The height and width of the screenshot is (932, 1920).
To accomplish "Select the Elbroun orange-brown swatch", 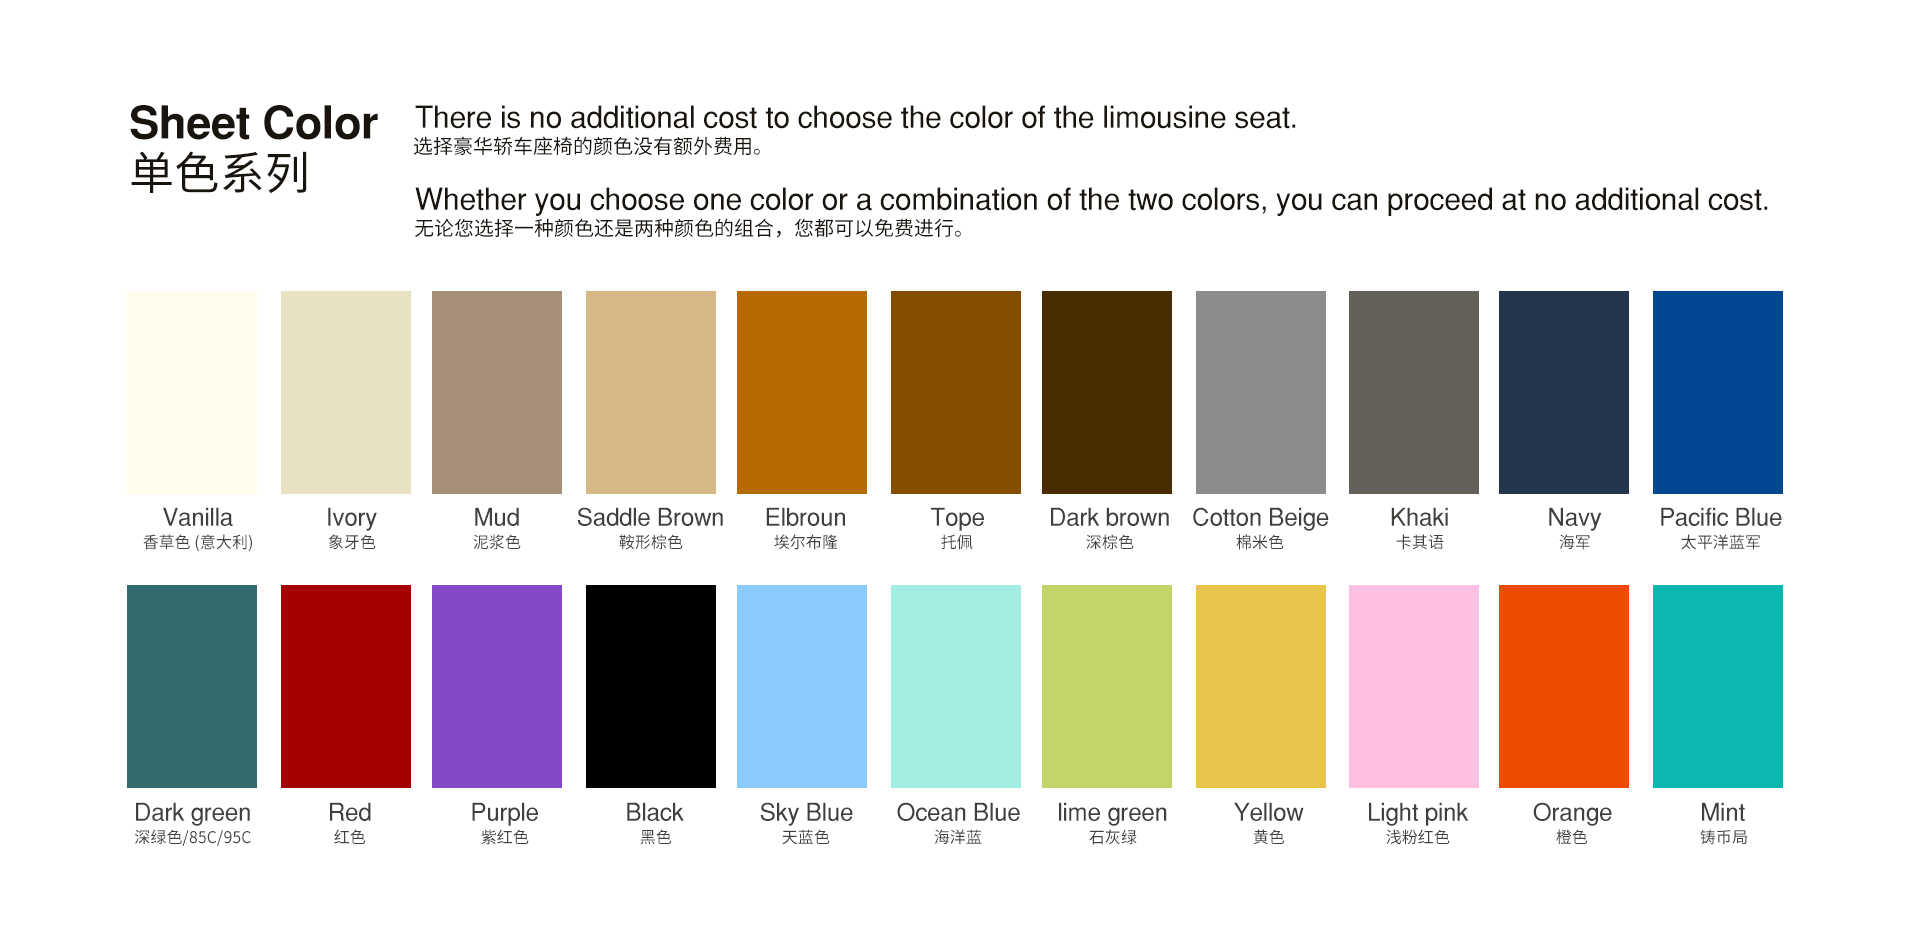I will [x=802, y=392].
